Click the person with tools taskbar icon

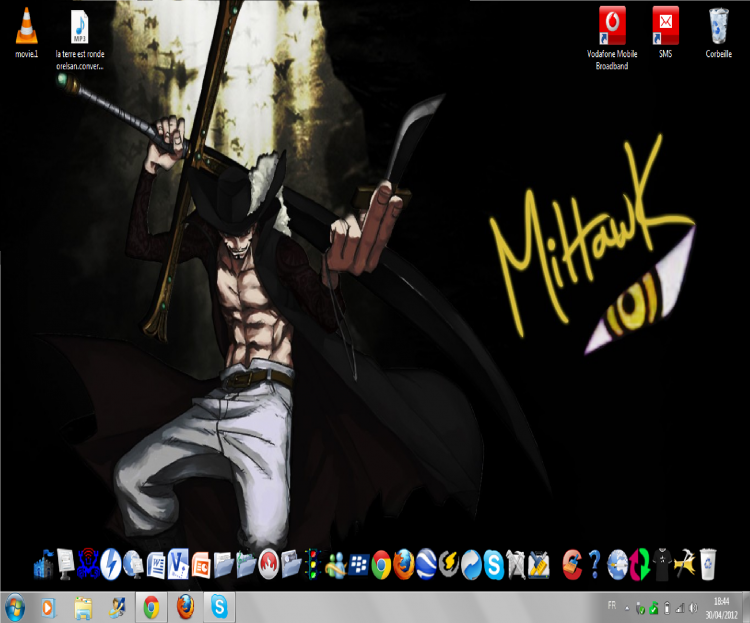point(117,608)
